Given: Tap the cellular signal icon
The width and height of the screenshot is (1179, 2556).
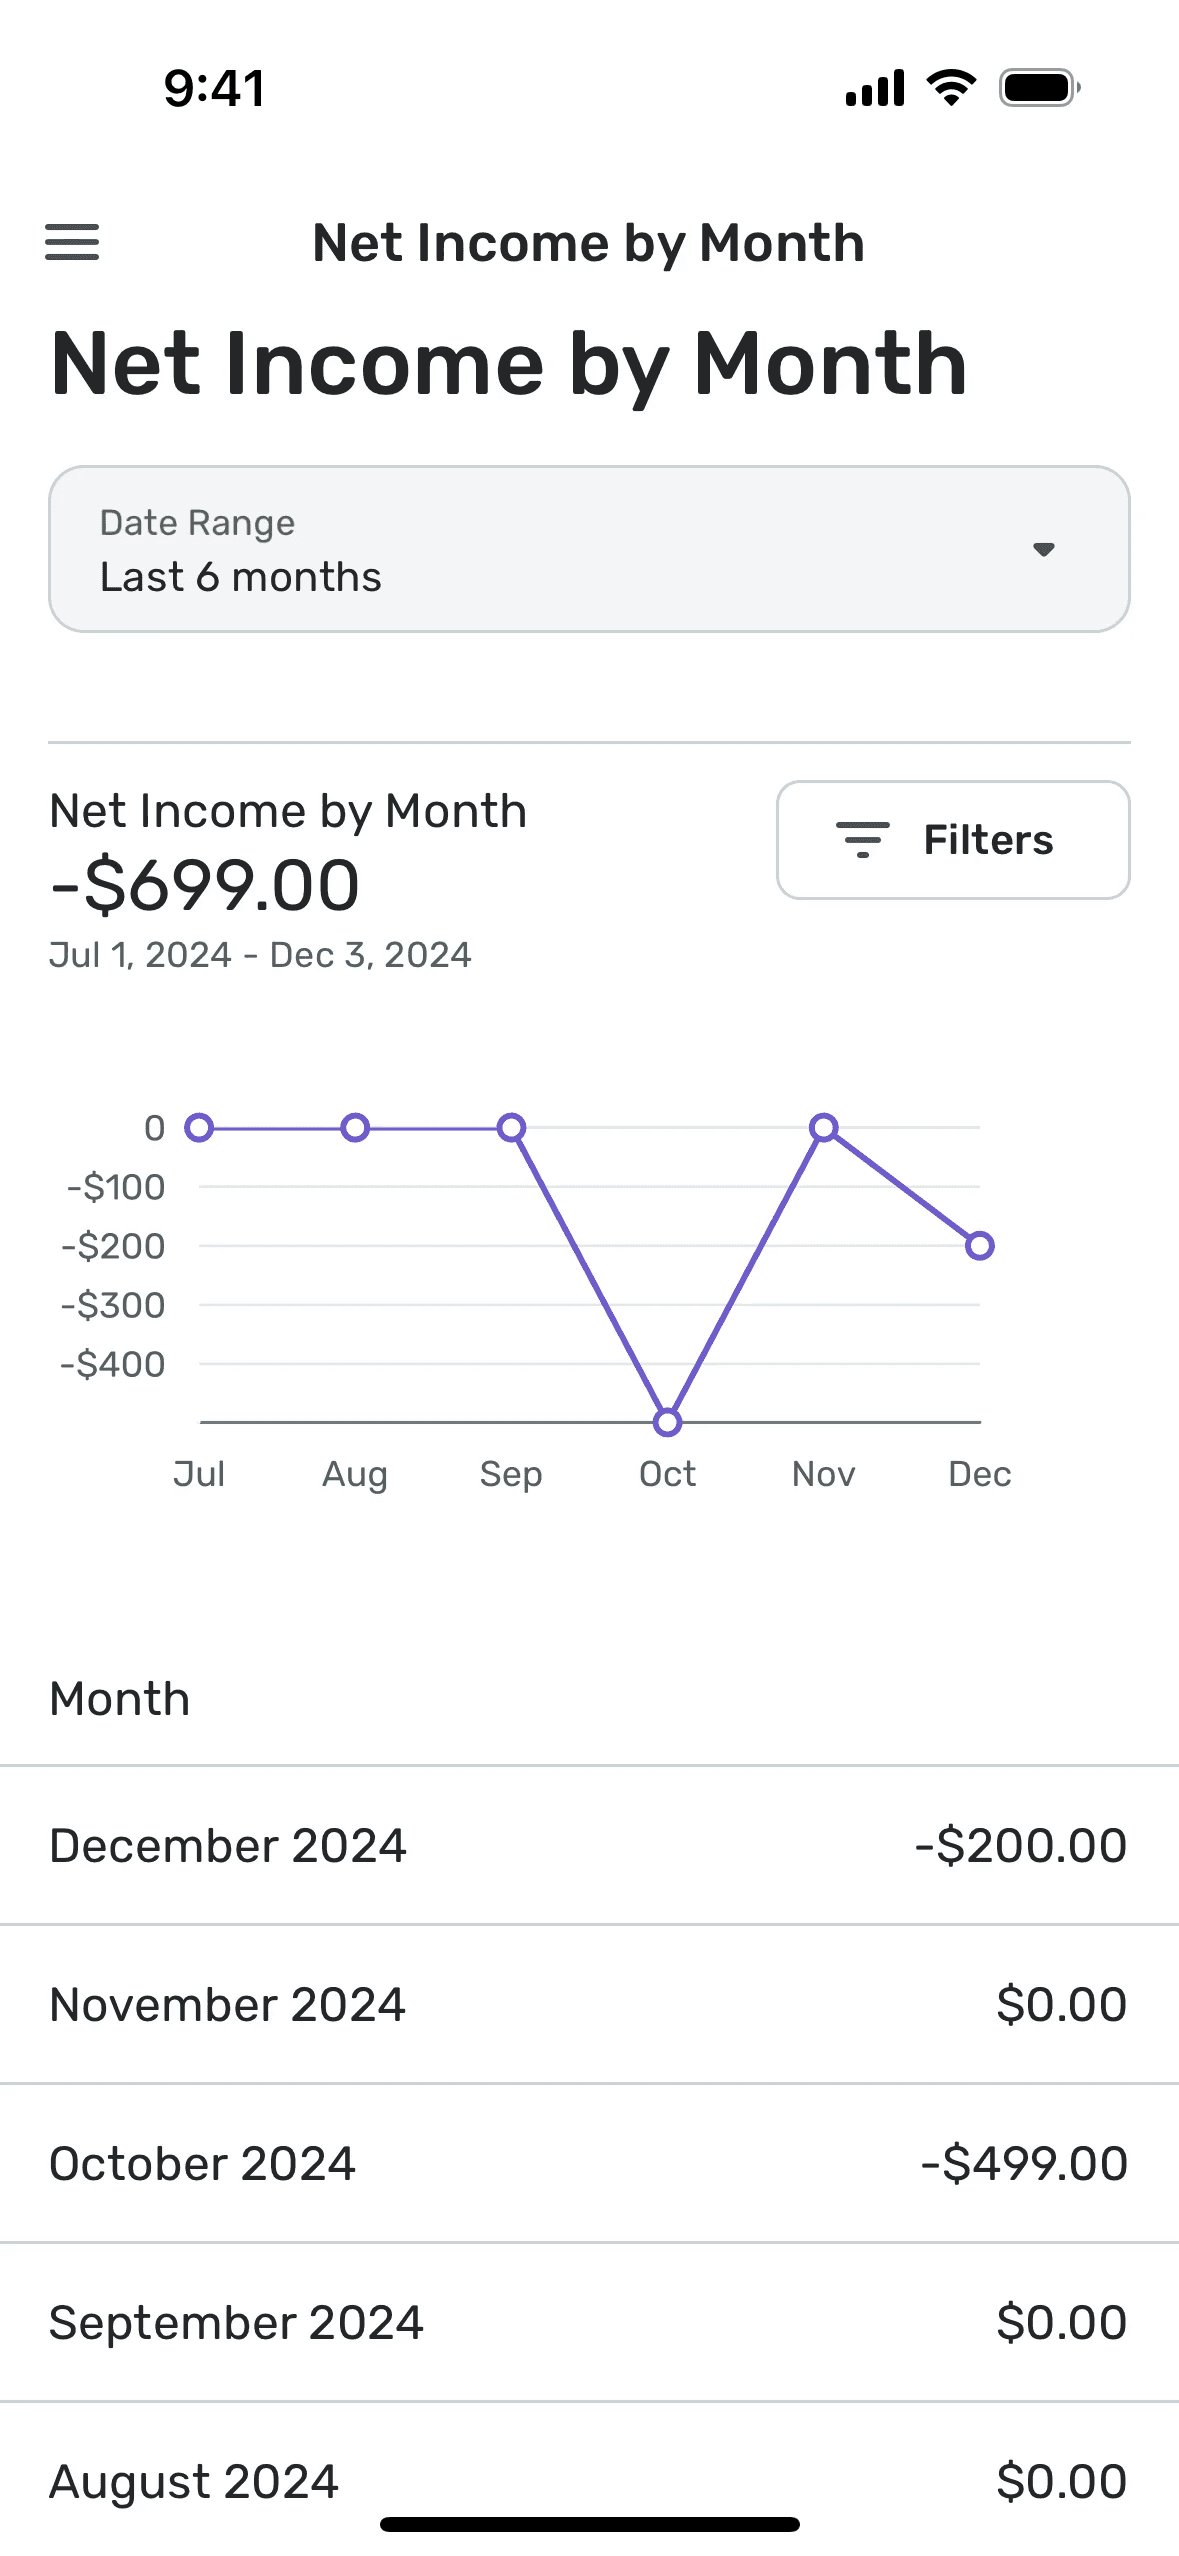Looking at the screenshot, I should 875,88.
